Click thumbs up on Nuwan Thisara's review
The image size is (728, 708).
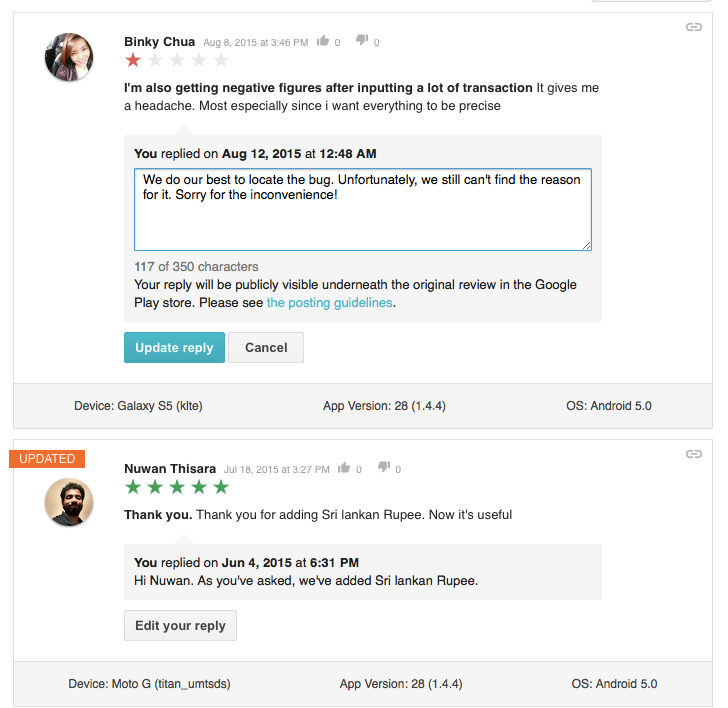pos(344,467)
